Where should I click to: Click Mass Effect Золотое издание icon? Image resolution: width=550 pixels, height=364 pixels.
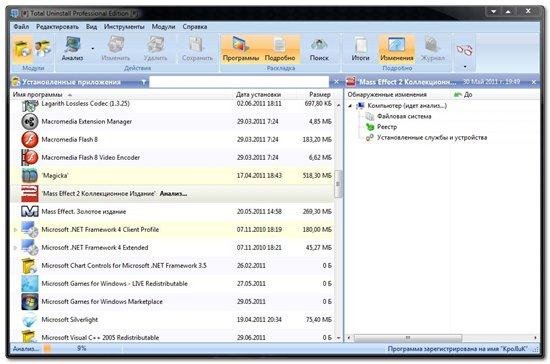coord(30,211)
